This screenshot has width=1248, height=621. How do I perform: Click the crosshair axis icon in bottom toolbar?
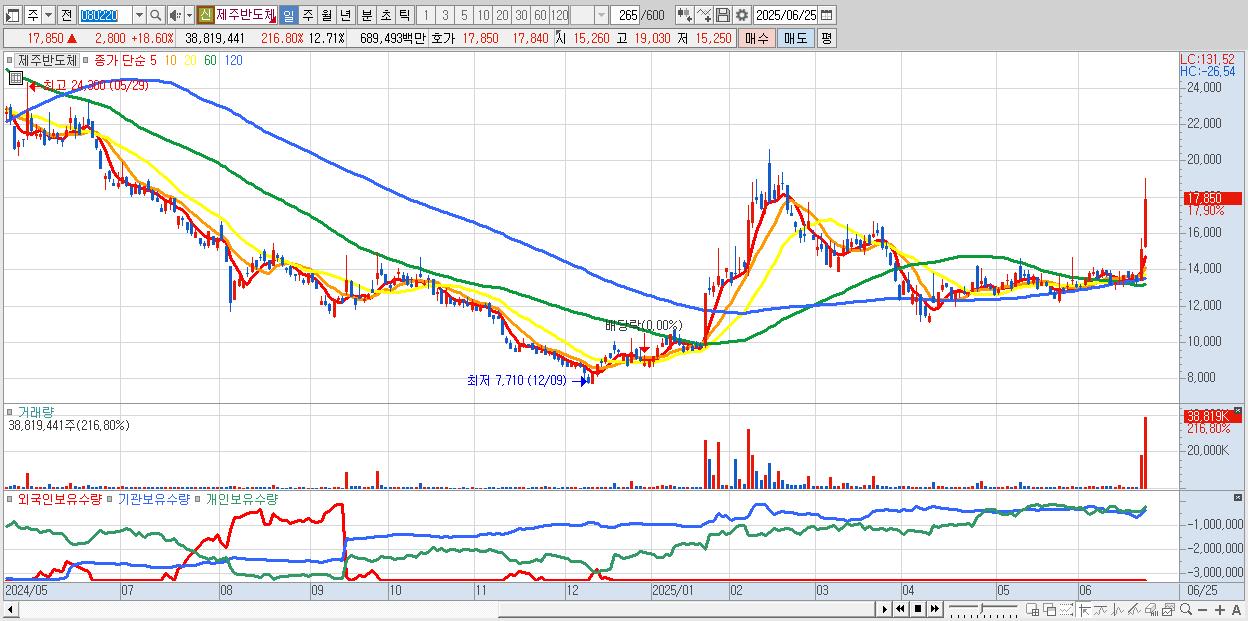coord(1085,609)
